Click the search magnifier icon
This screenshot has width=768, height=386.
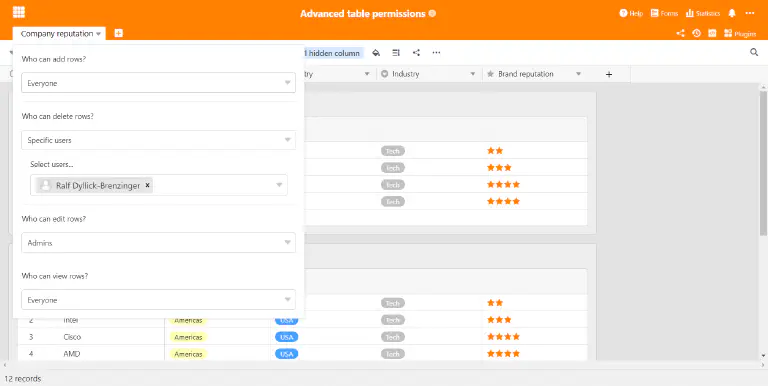coord(754,52)
